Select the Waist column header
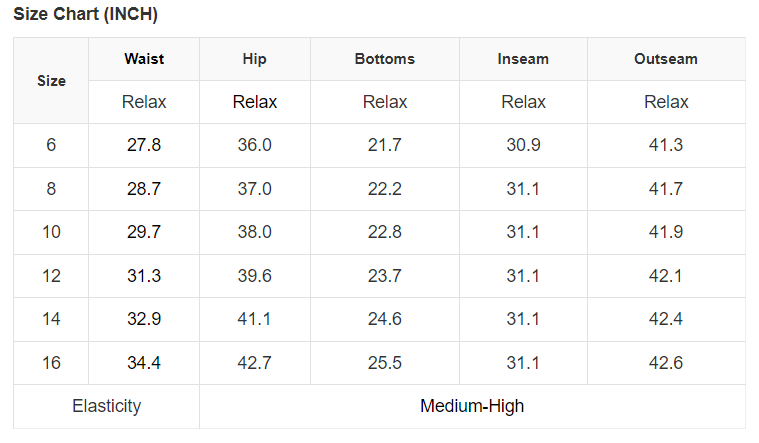The width and height of the screenshot is (759, 443). pyautogui.click(x=144, y=59)
